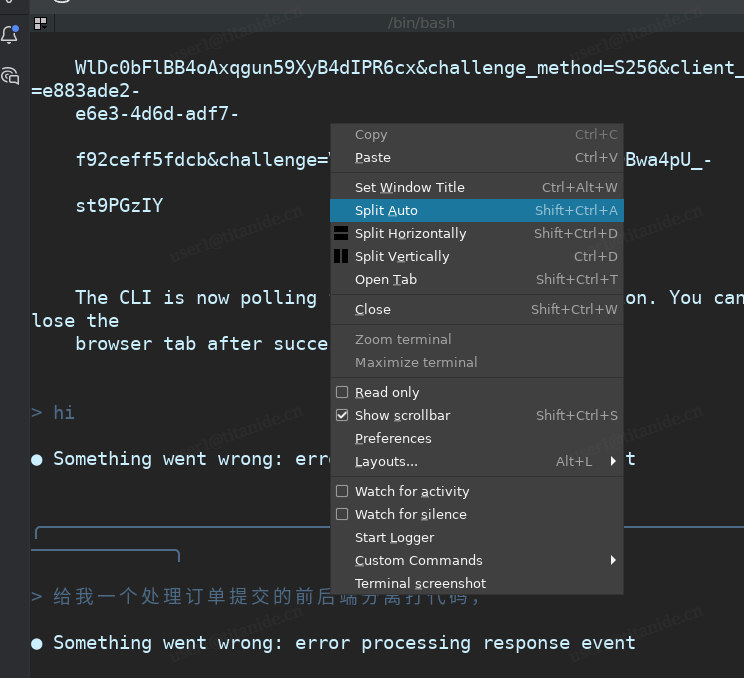This screenshot has height=678, width=744.
Task: Enable the Read only checkbox
Action: [x=342, y=392]
